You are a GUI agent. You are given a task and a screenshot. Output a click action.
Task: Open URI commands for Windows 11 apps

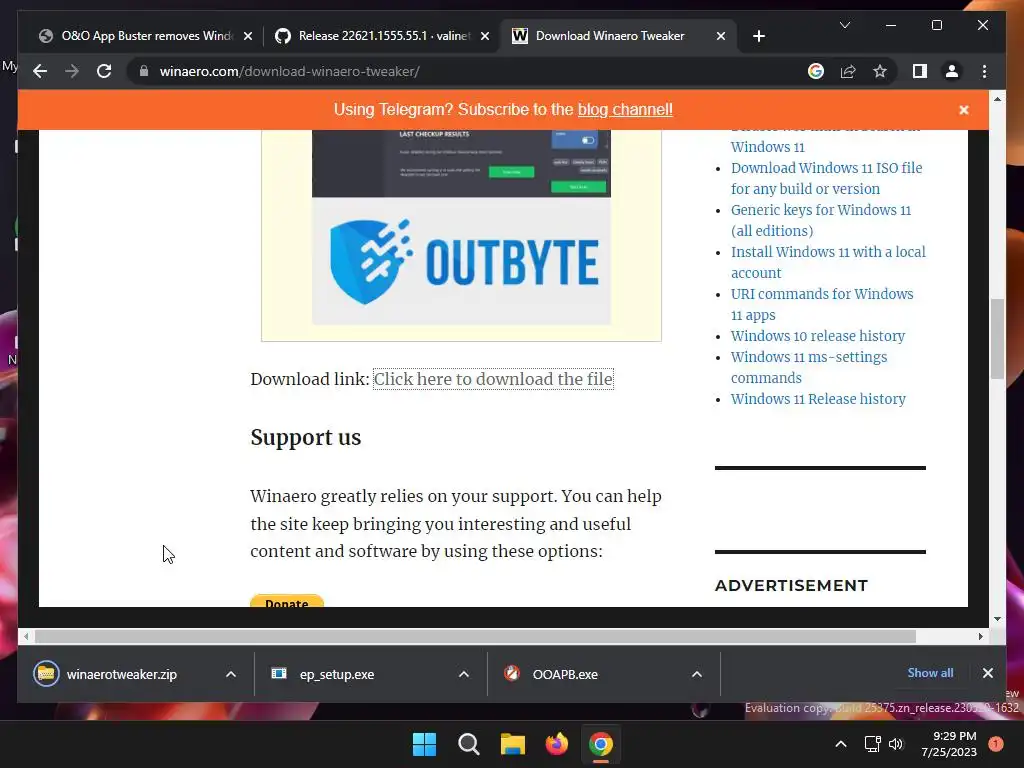click(822, 304)
